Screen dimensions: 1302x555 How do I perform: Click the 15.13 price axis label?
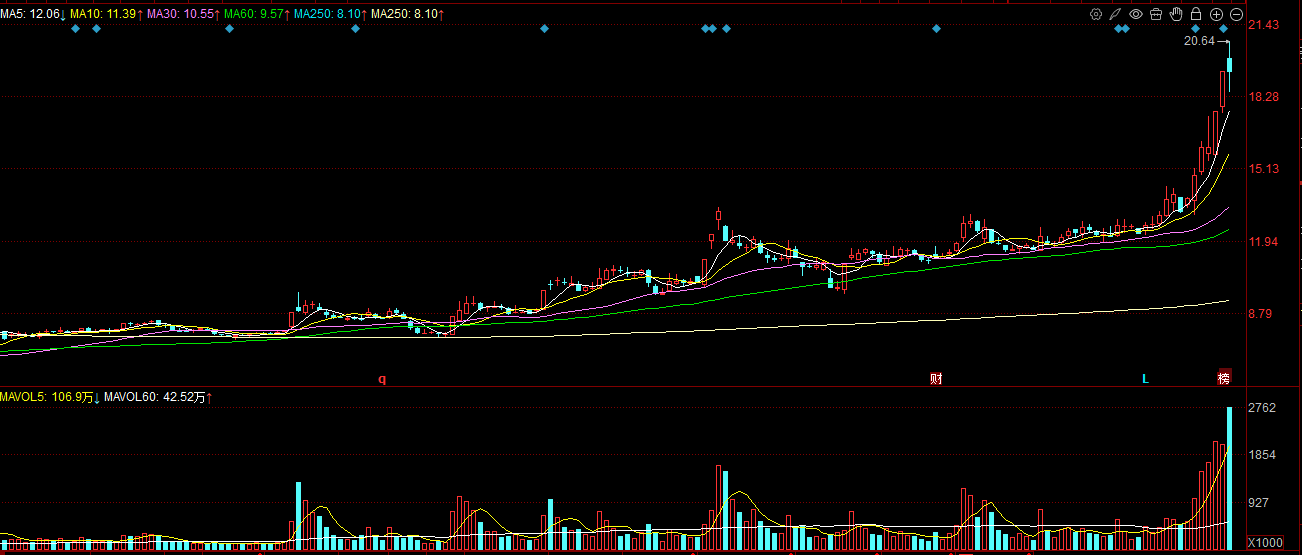point(1264,169)
